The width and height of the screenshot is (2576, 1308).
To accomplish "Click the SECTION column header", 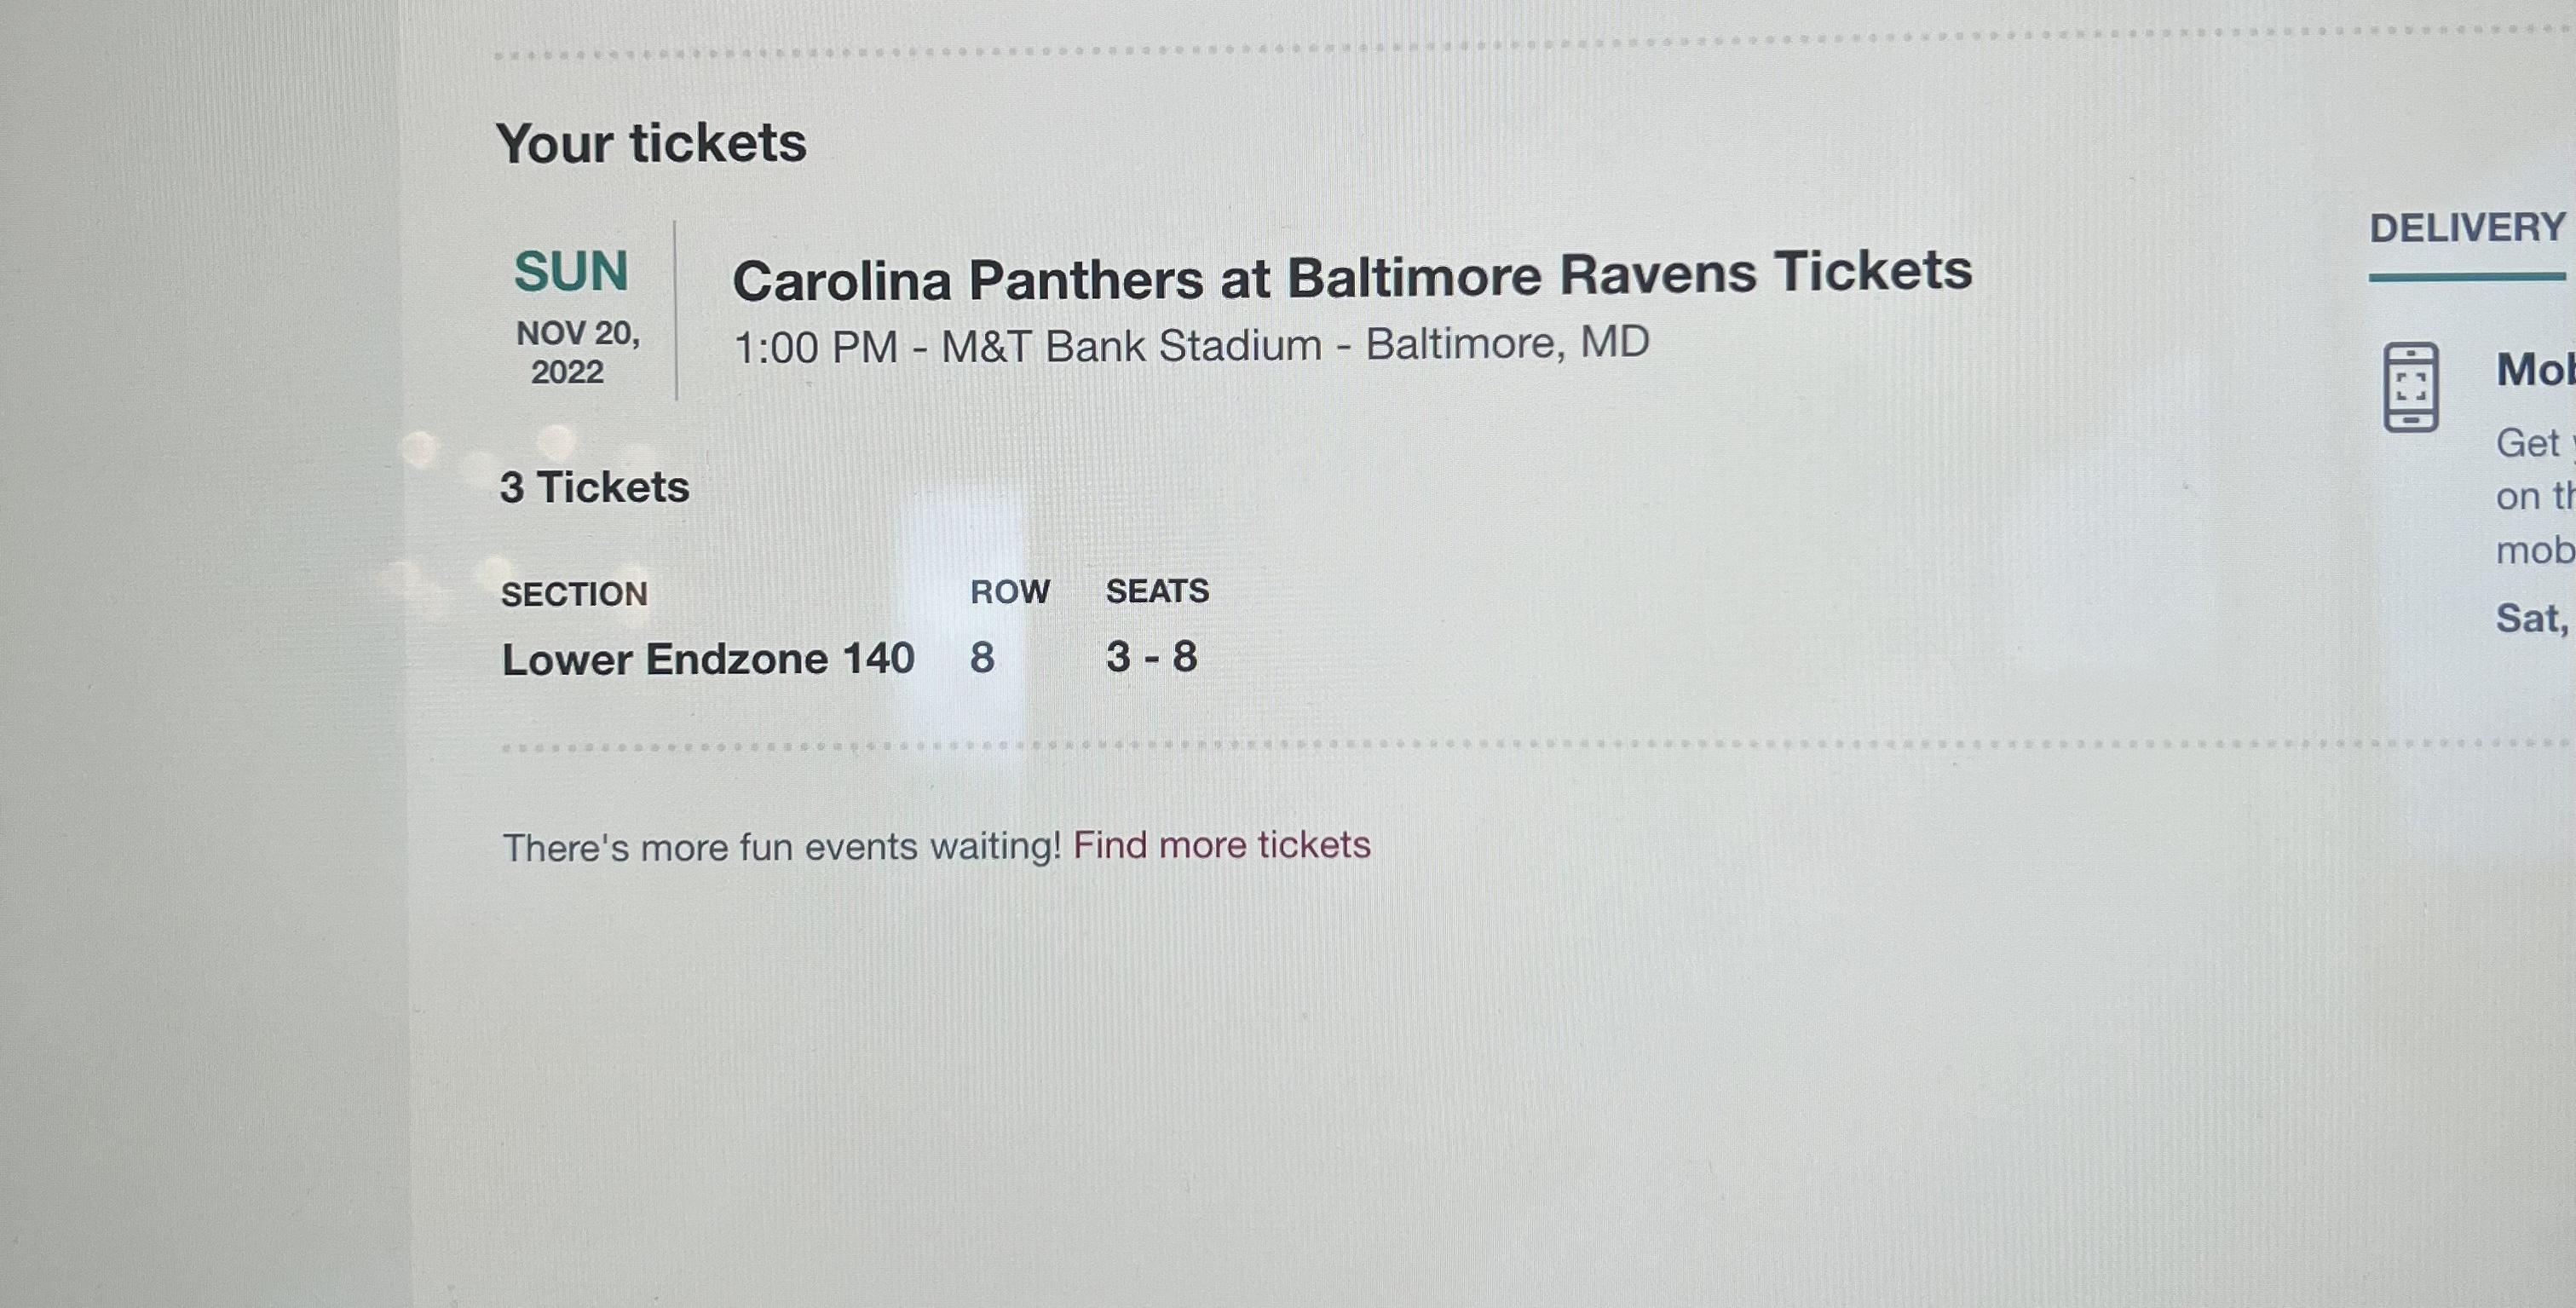I will coord(574,594).
